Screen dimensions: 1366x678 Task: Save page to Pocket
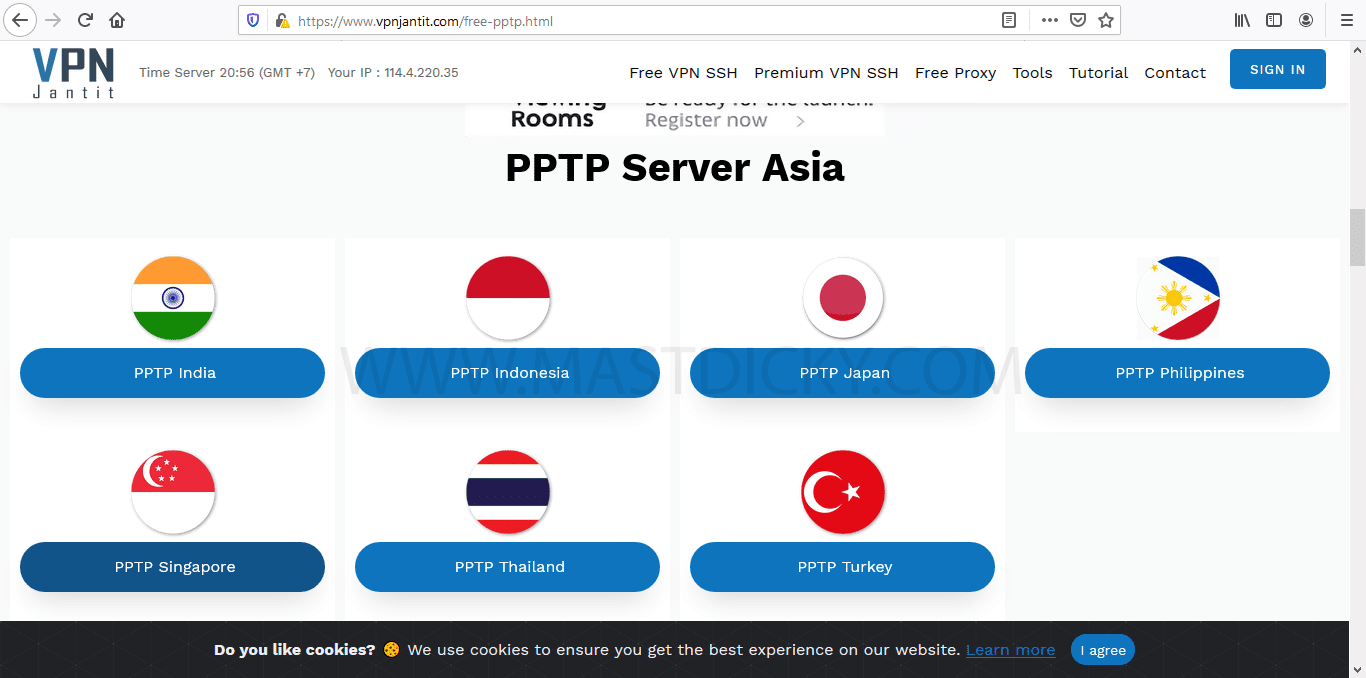[1078, 20]
